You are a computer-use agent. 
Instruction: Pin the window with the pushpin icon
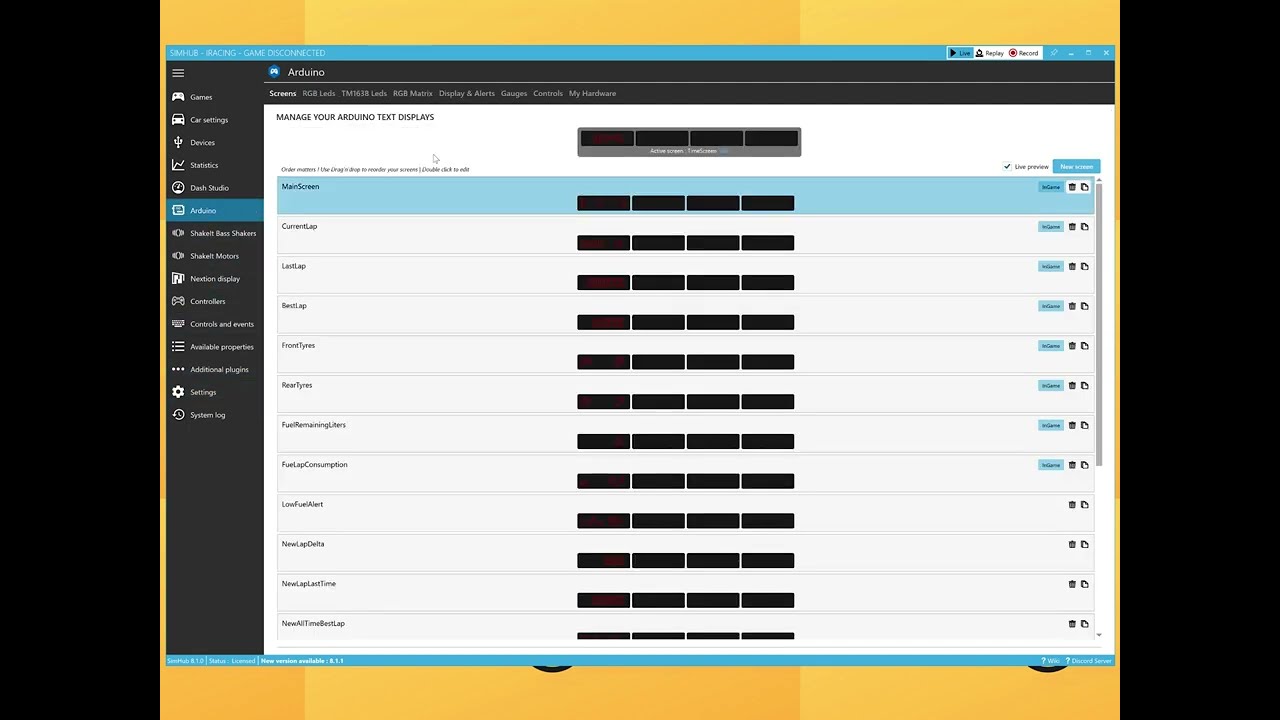1053,53
